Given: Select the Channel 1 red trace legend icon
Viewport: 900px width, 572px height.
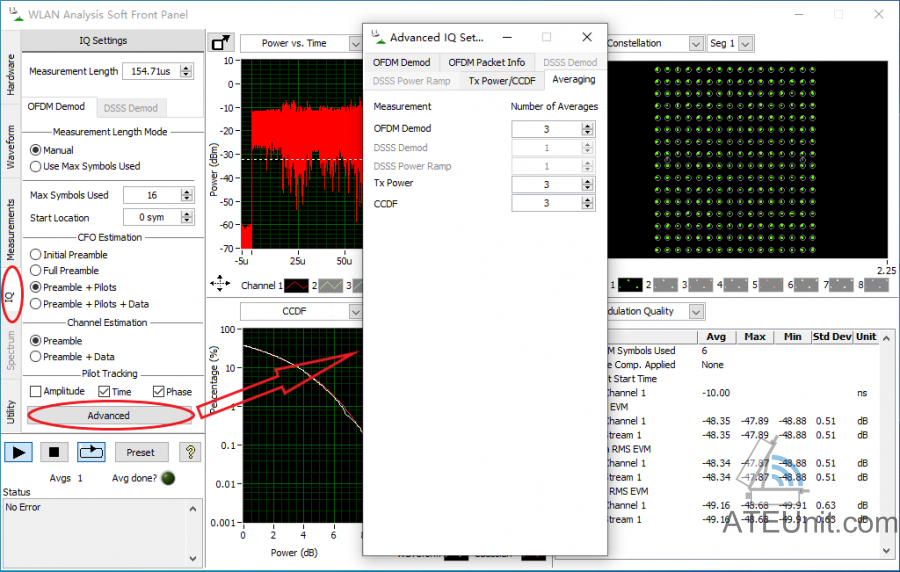Looking at the screenshot, I should 297,285.
